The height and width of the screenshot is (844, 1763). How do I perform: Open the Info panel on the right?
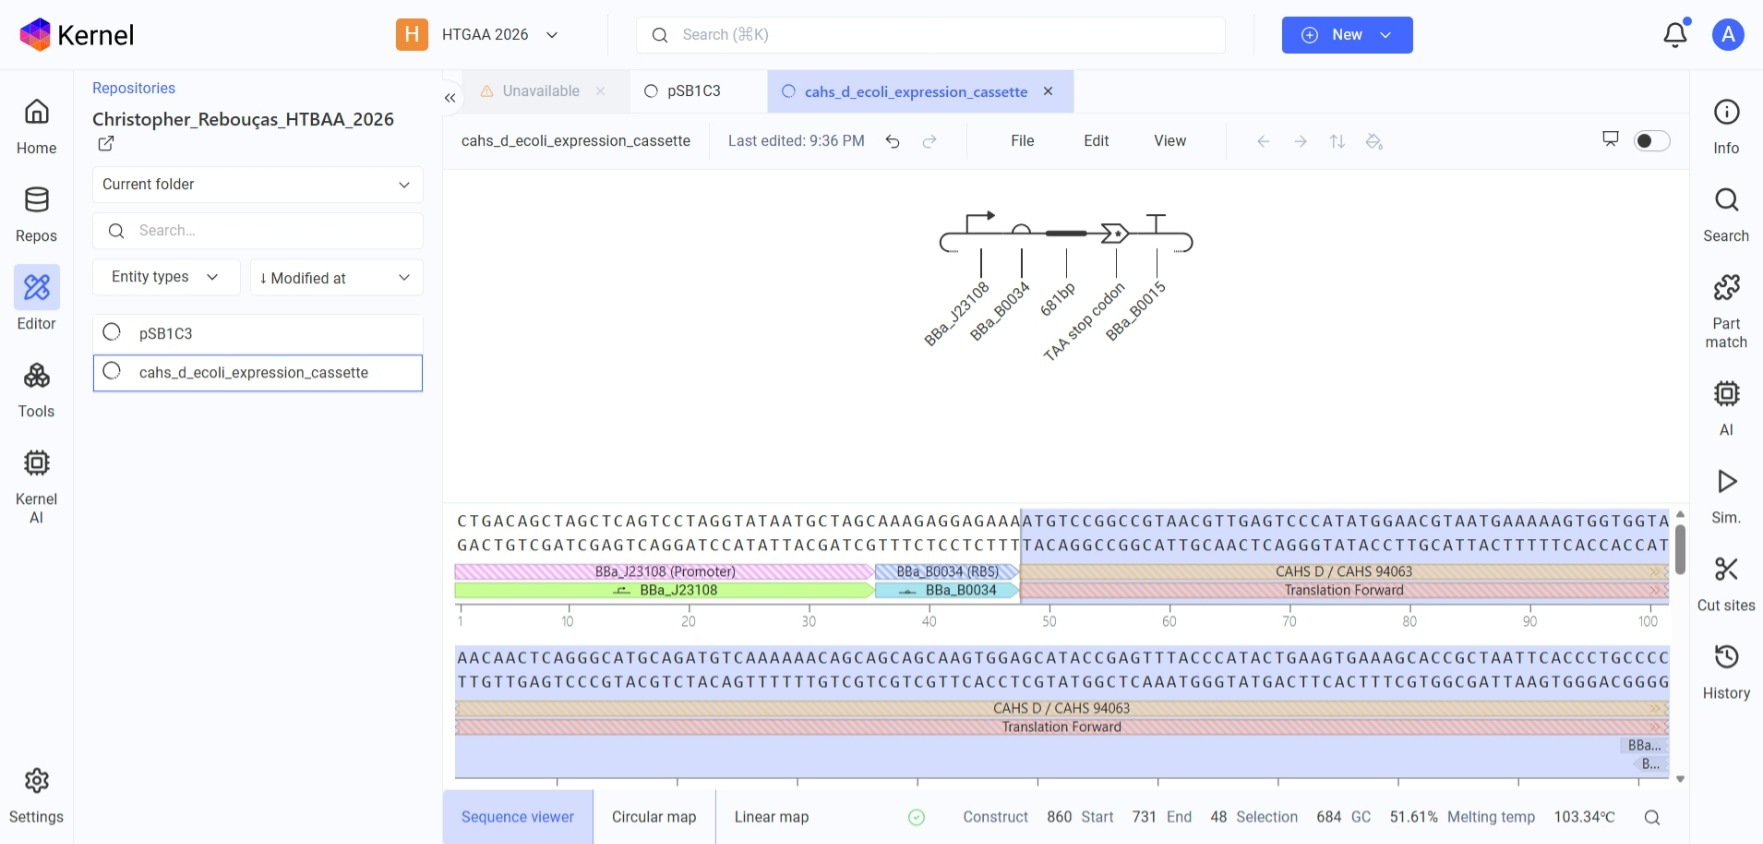point(1726,127)
